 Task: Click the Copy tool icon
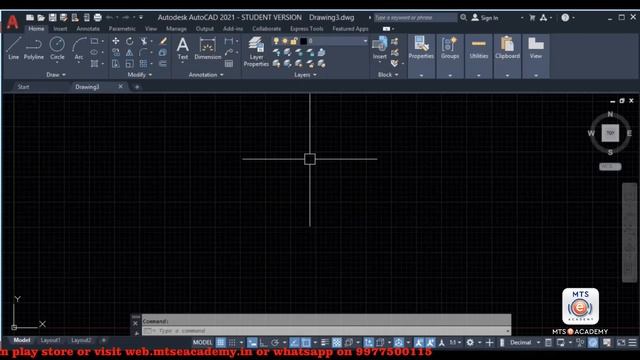pos(116,52)
